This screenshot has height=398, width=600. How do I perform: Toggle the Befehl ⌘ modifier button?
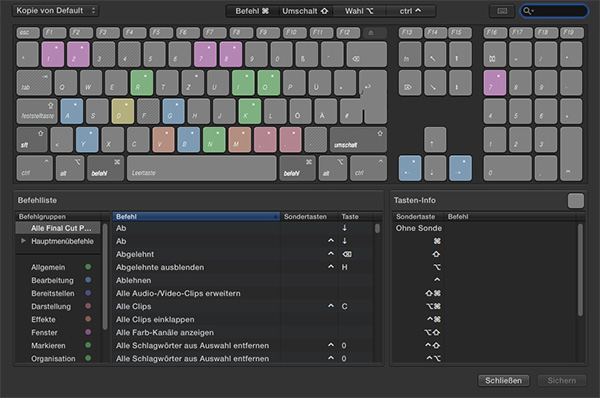coord(253,11)
